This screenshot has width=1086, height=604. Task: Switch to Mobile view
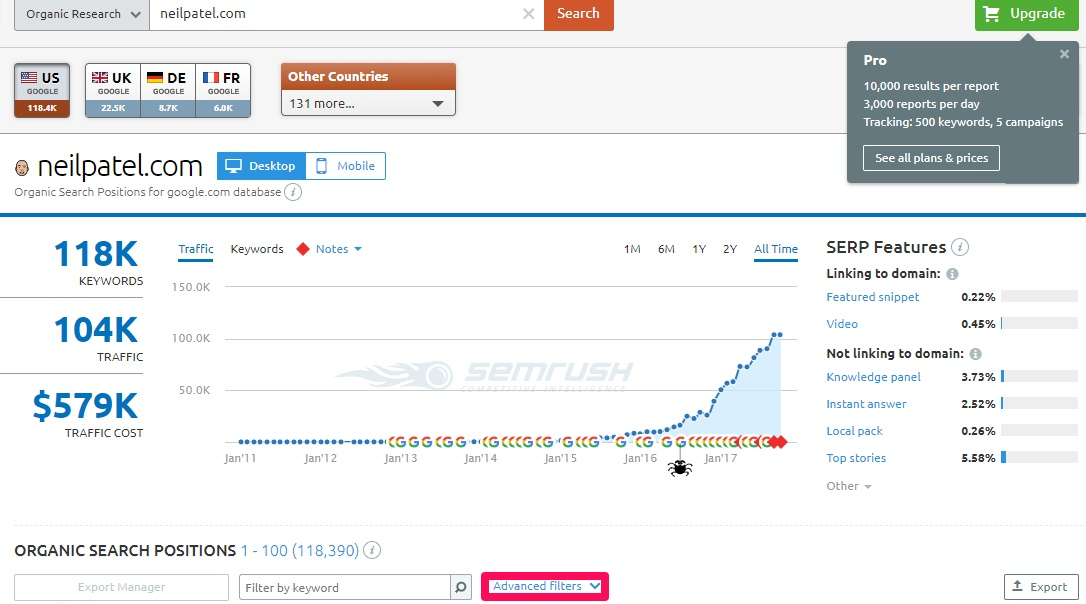tap(345, 166)
